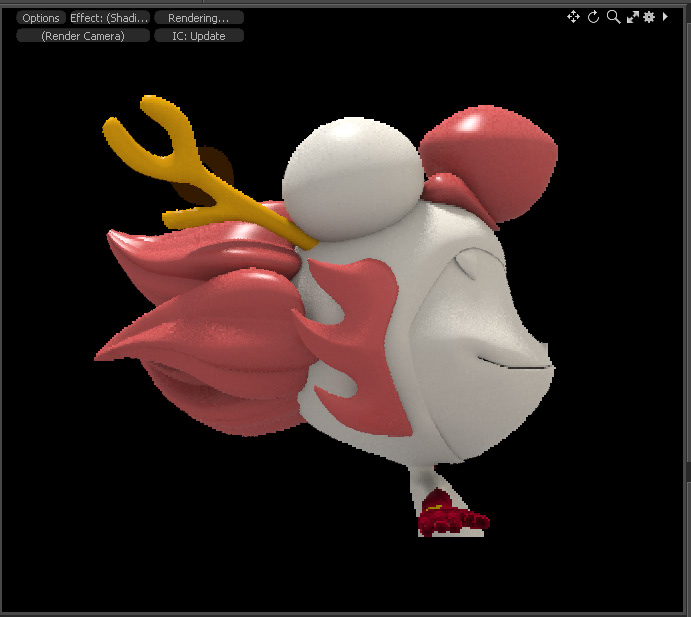Click the rendered character preview image
691x617 pixels.
pos(326,316)
